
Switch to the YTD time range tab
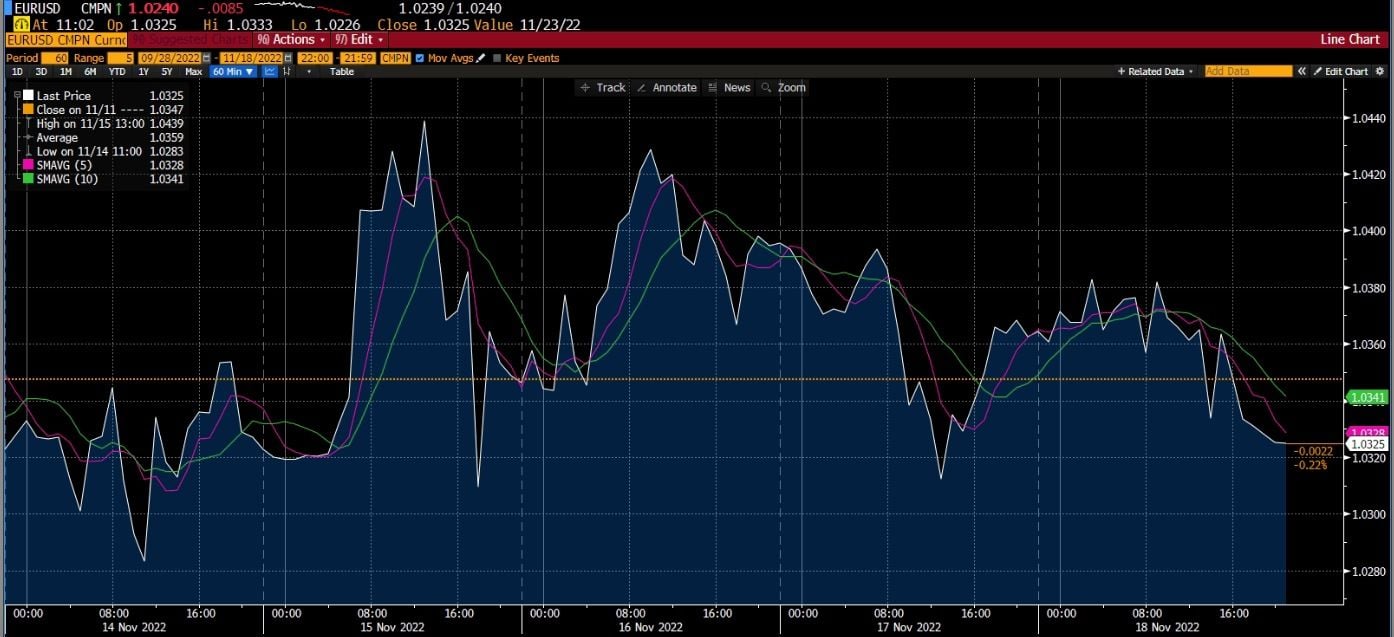point(118,71)
